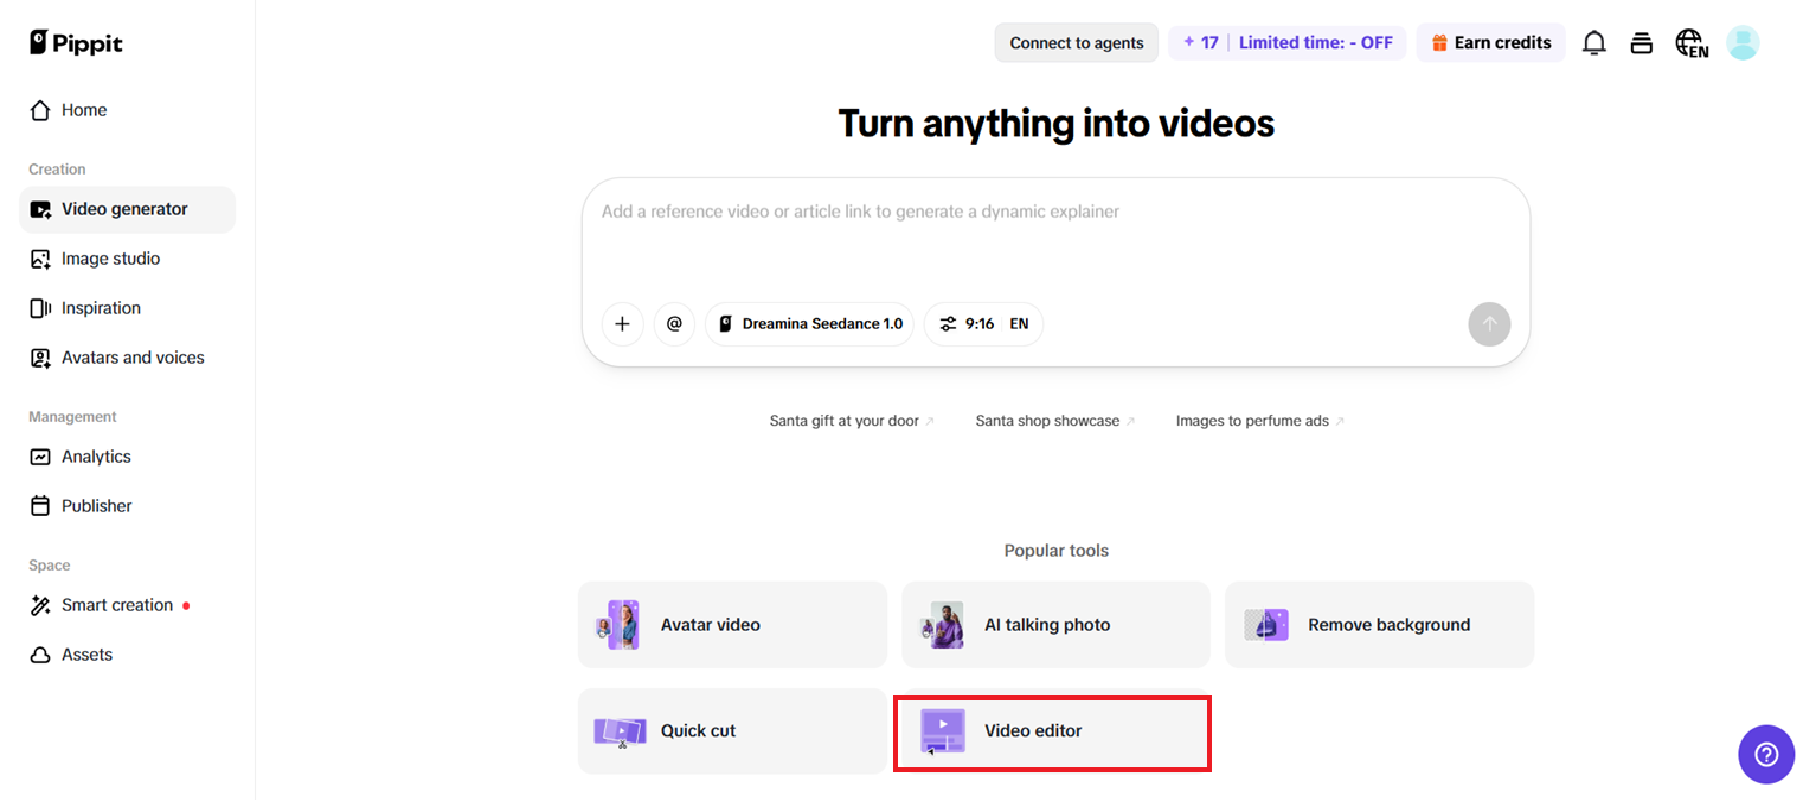Viewport: 1813px width, 800px height.
Task: Open the Dreamina Seedance 1.0 model selector
Action: (x=810, y=324)
